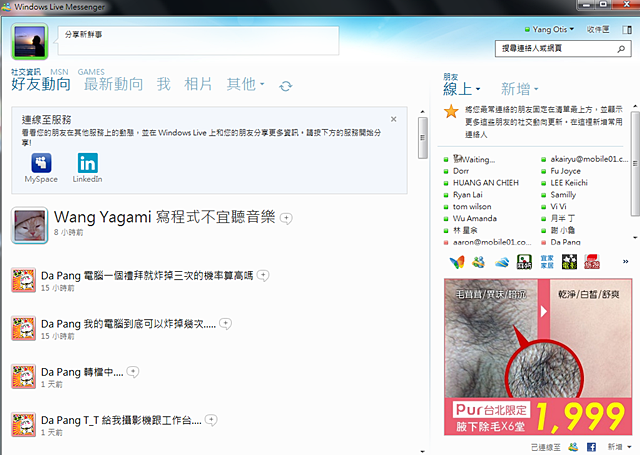The image size is (640, 455).
Task: Open contact tom wilson
Action: pos(472,206)
